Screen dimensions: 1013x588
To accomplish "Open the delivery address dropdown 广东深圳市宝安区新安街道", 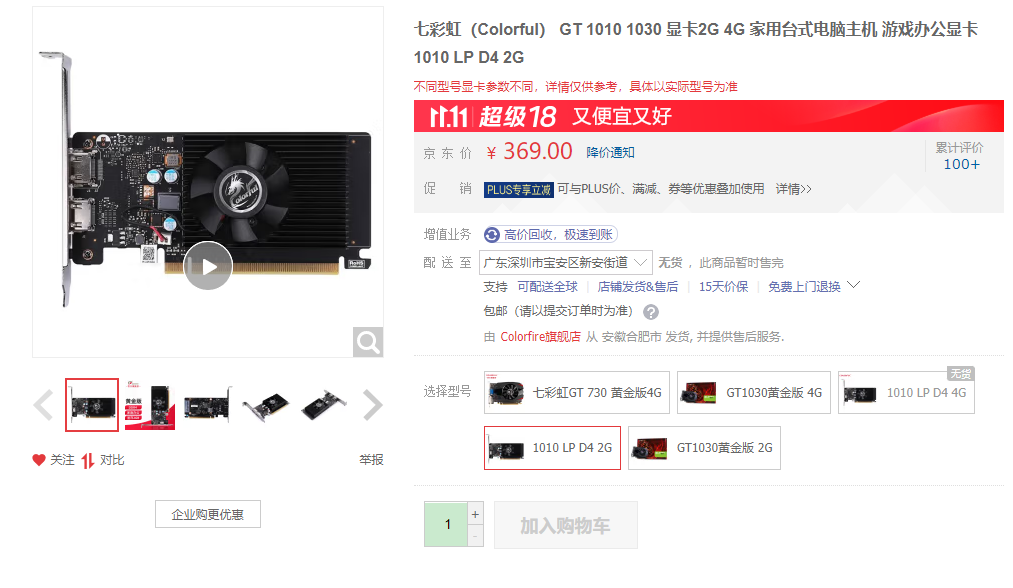I will point(566,262).
